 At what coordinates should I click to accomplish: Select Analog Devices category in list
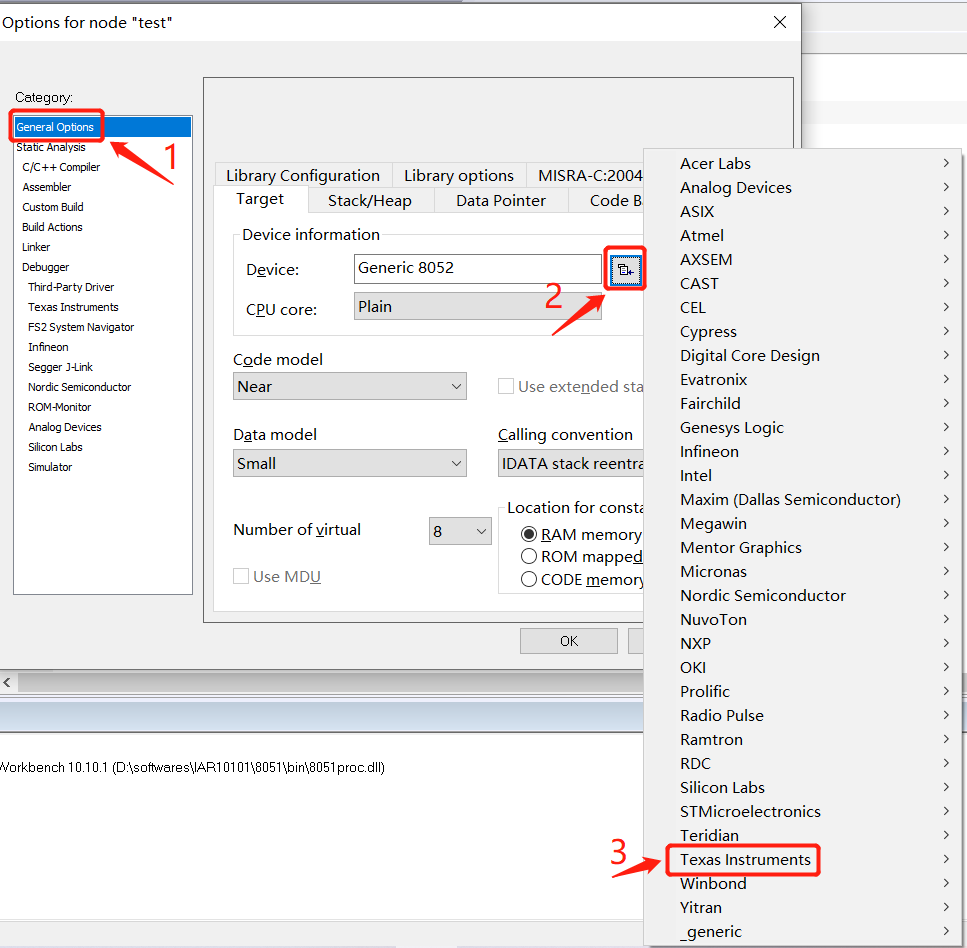(65, 427)
